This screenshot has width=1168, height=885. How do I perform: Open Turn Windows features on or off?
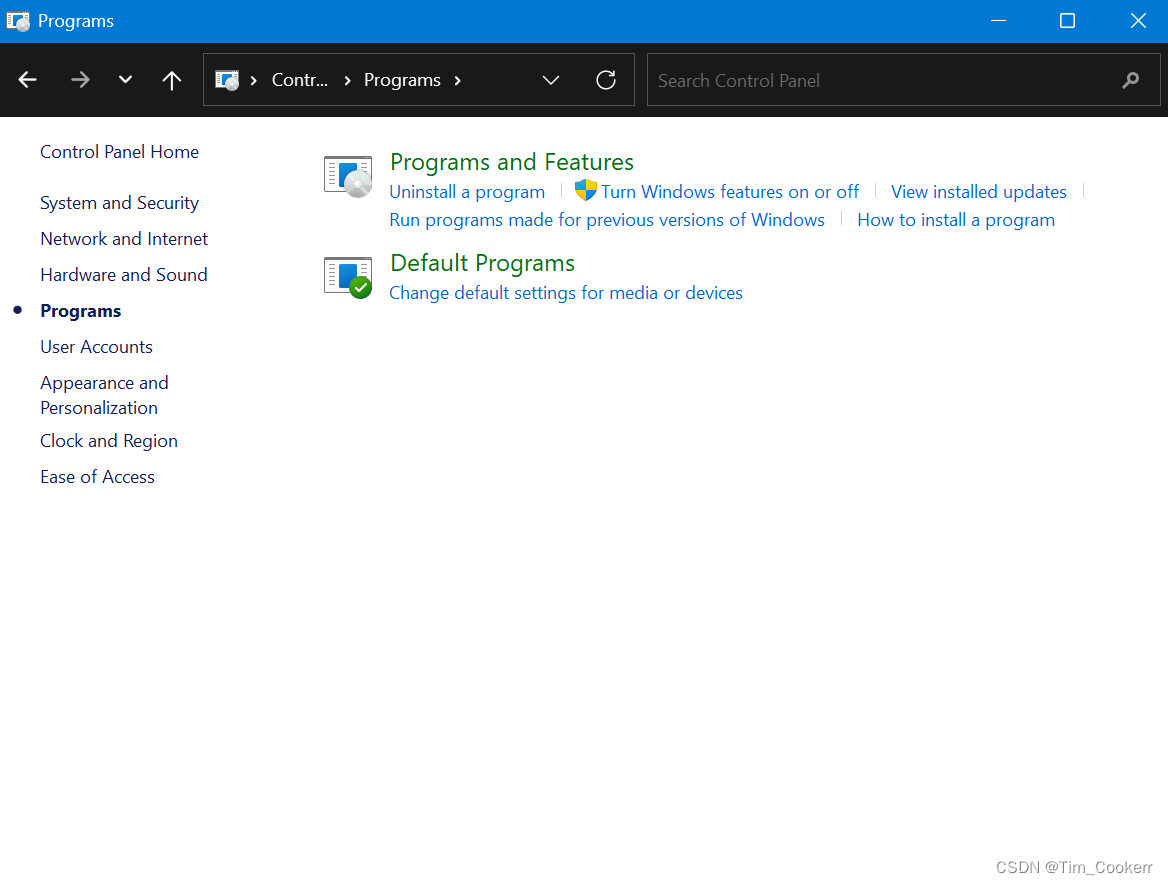(x=730, y=192)
